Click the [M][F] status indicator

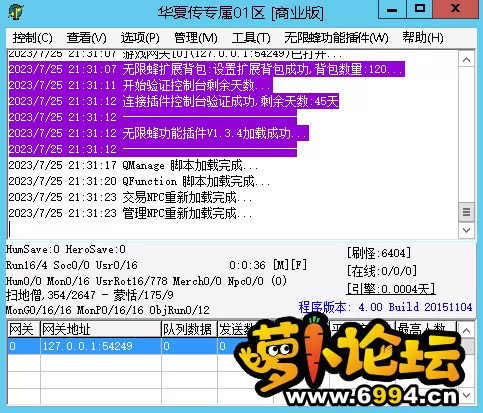290,265
